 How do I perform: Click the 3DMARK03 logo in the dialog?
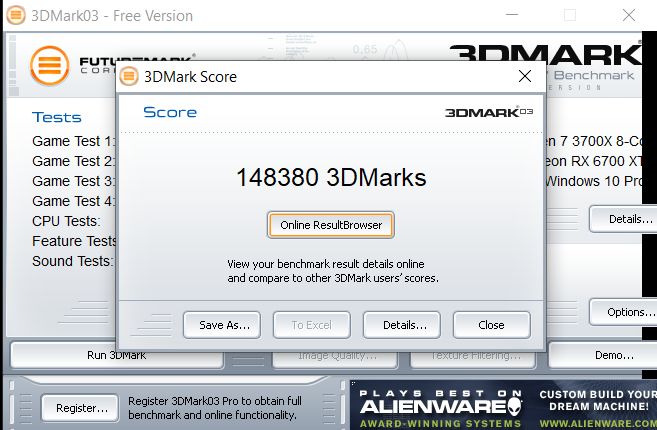pos(489,112)
